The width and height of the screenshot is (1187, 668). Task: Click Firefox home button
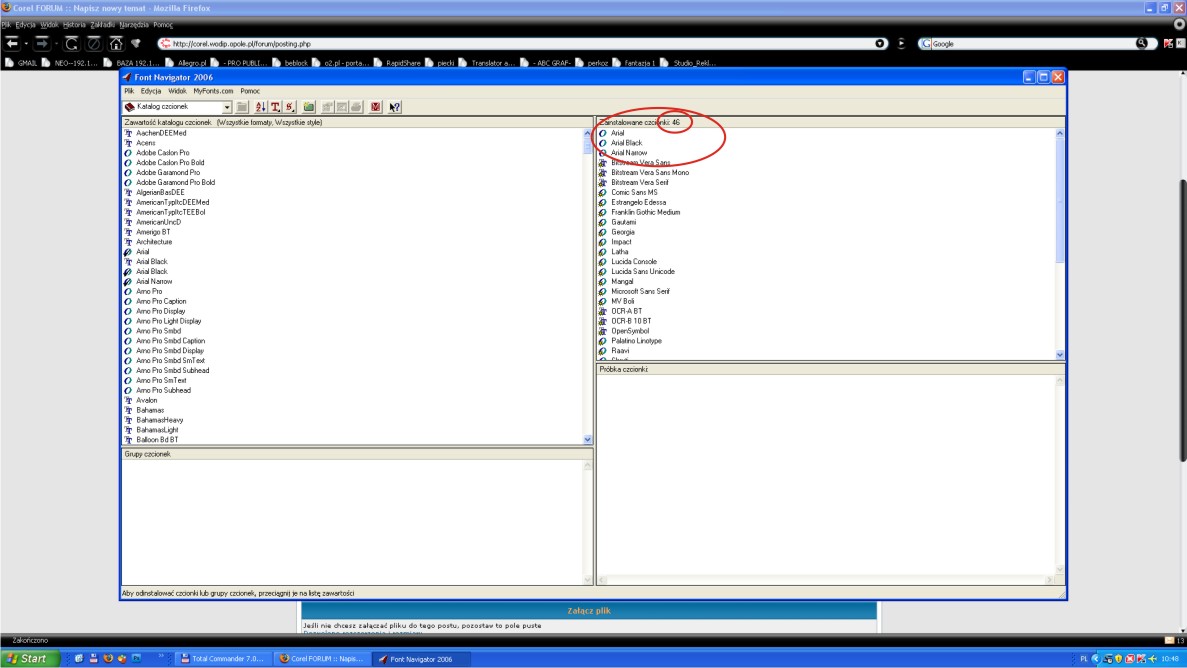(116, 43)
